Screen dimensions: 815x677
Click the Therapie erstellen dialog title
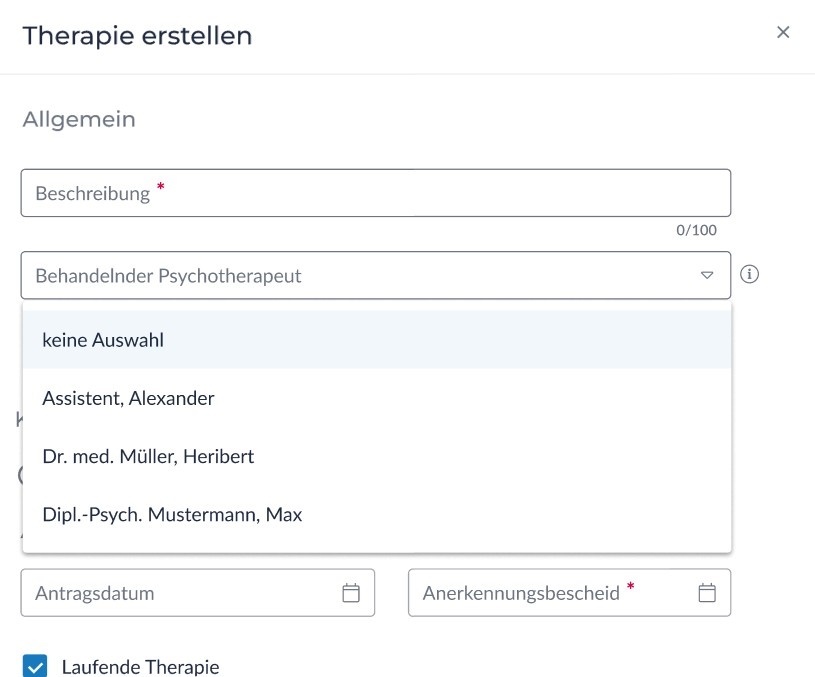click(137, 36)
